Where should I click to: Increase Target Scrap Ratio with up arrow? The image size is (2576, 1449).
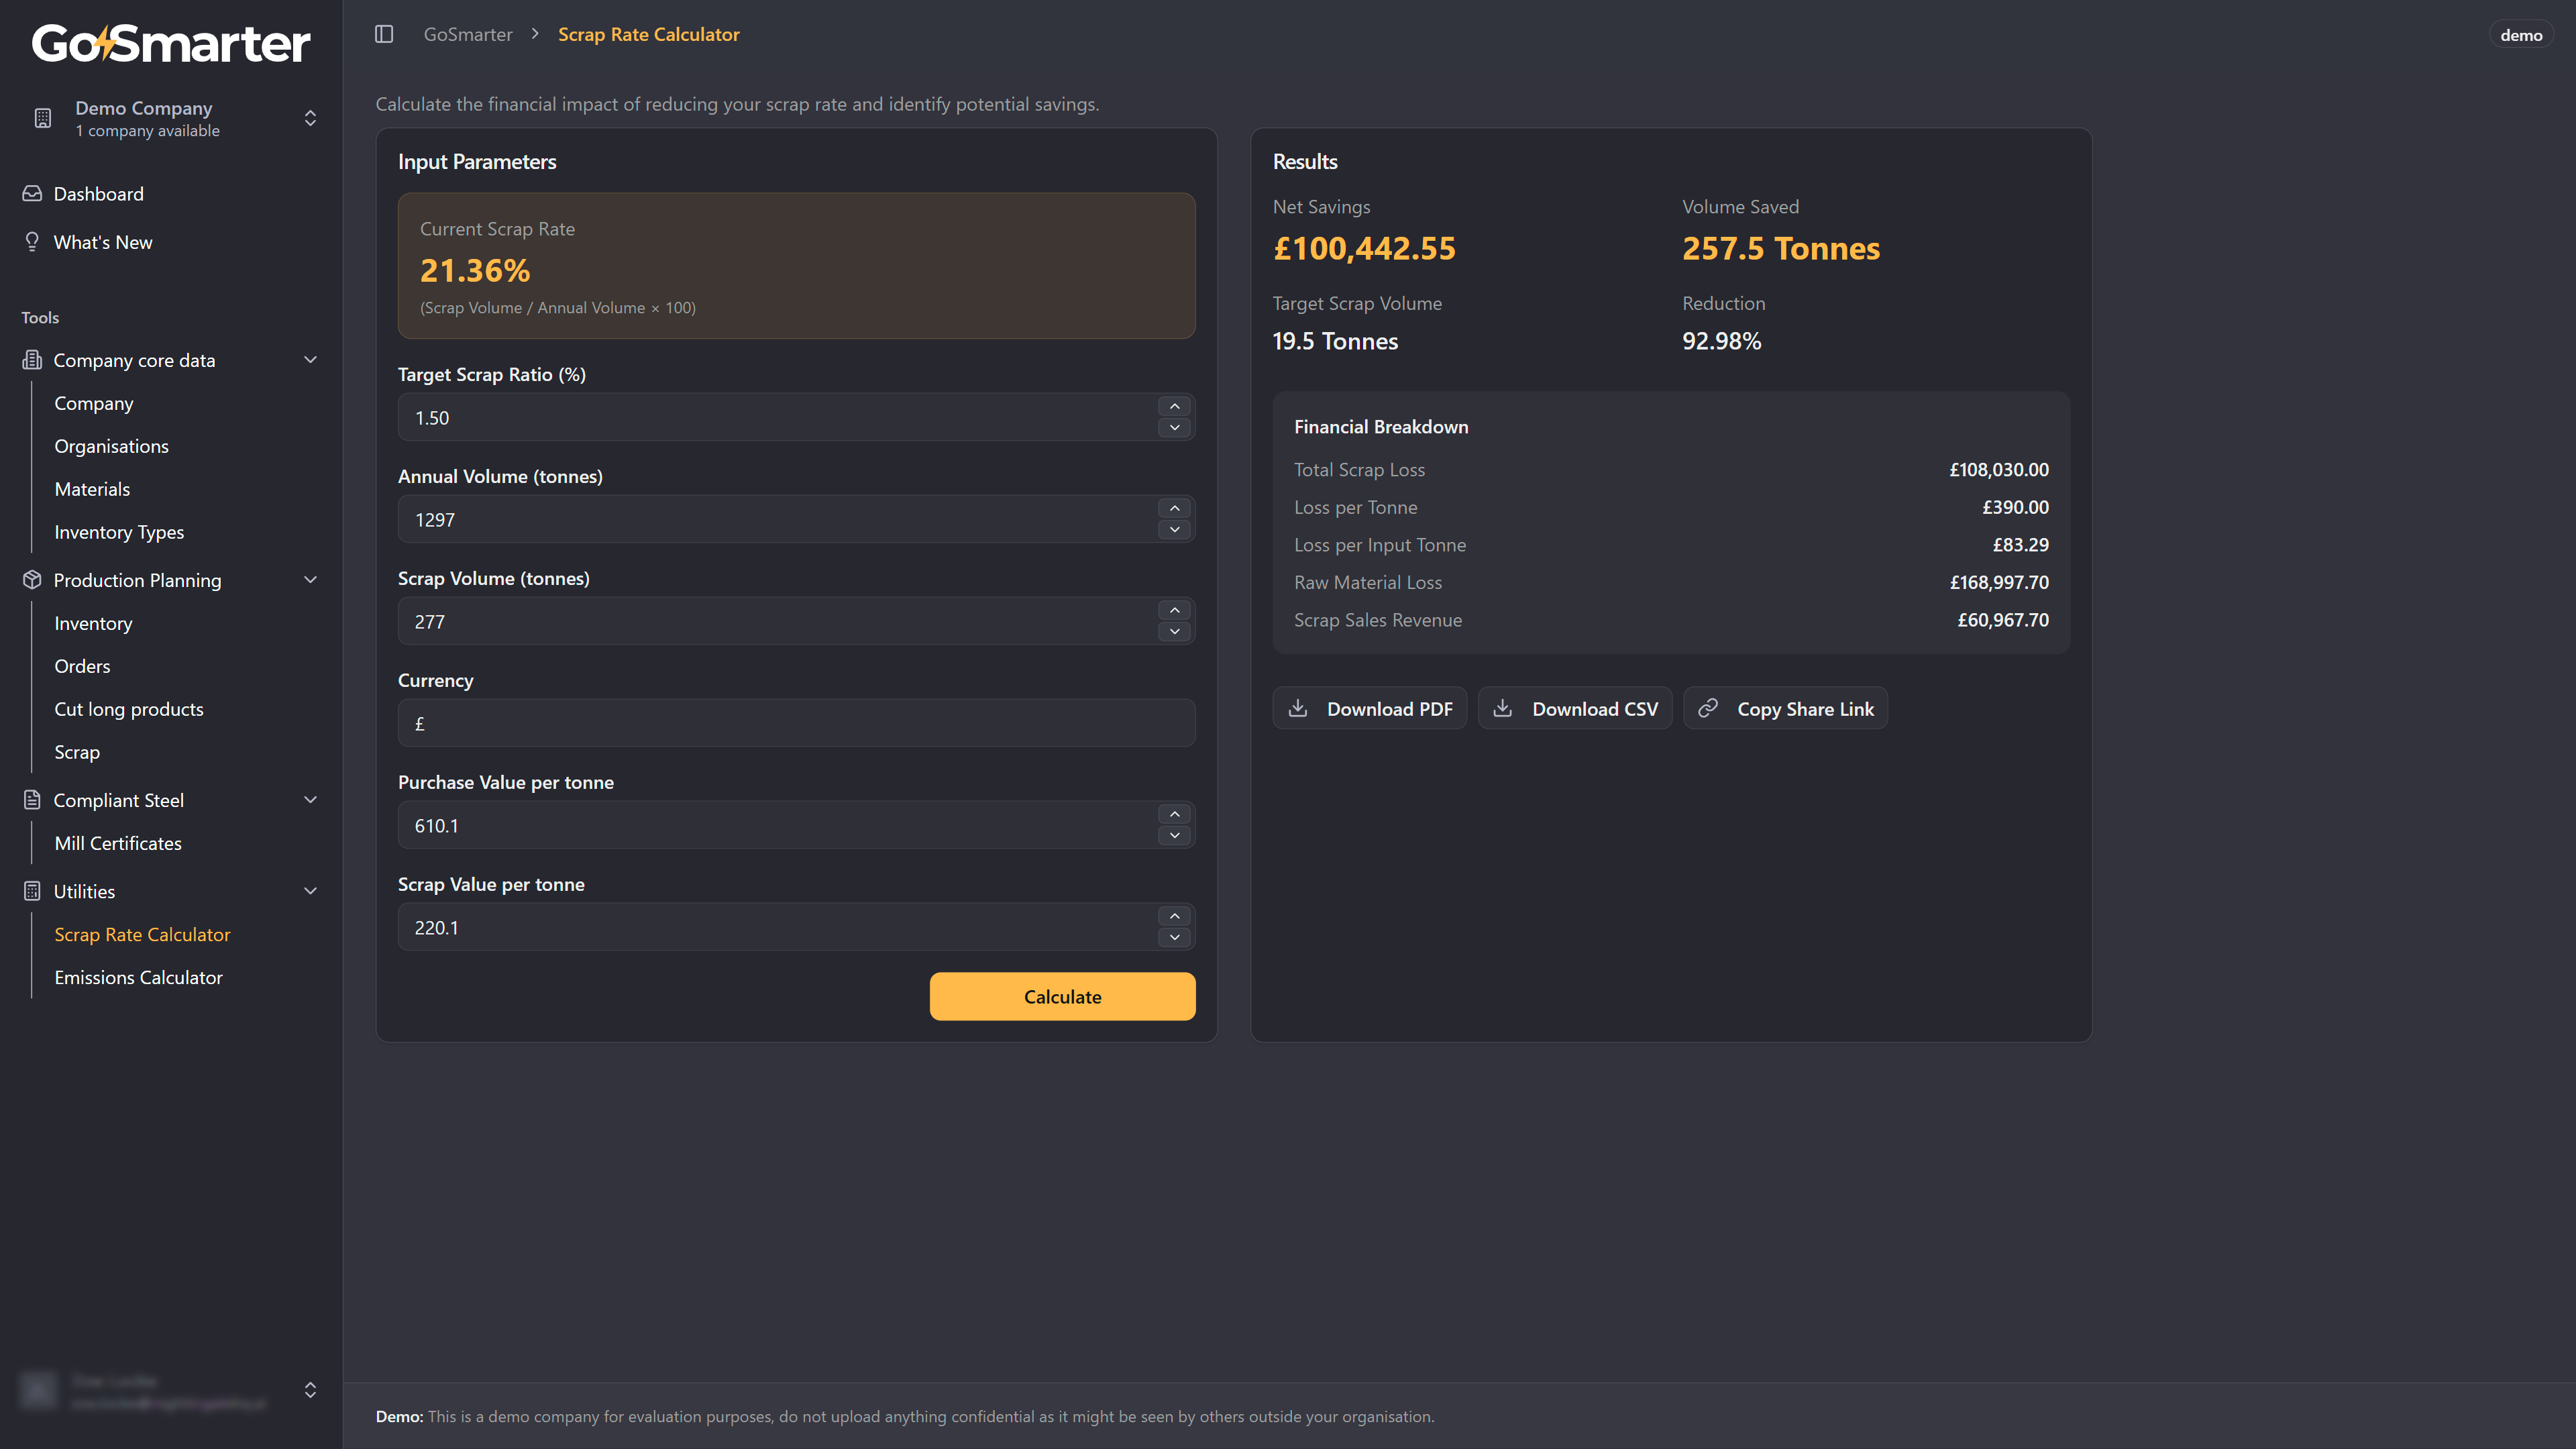click(x=1175, y=406)
